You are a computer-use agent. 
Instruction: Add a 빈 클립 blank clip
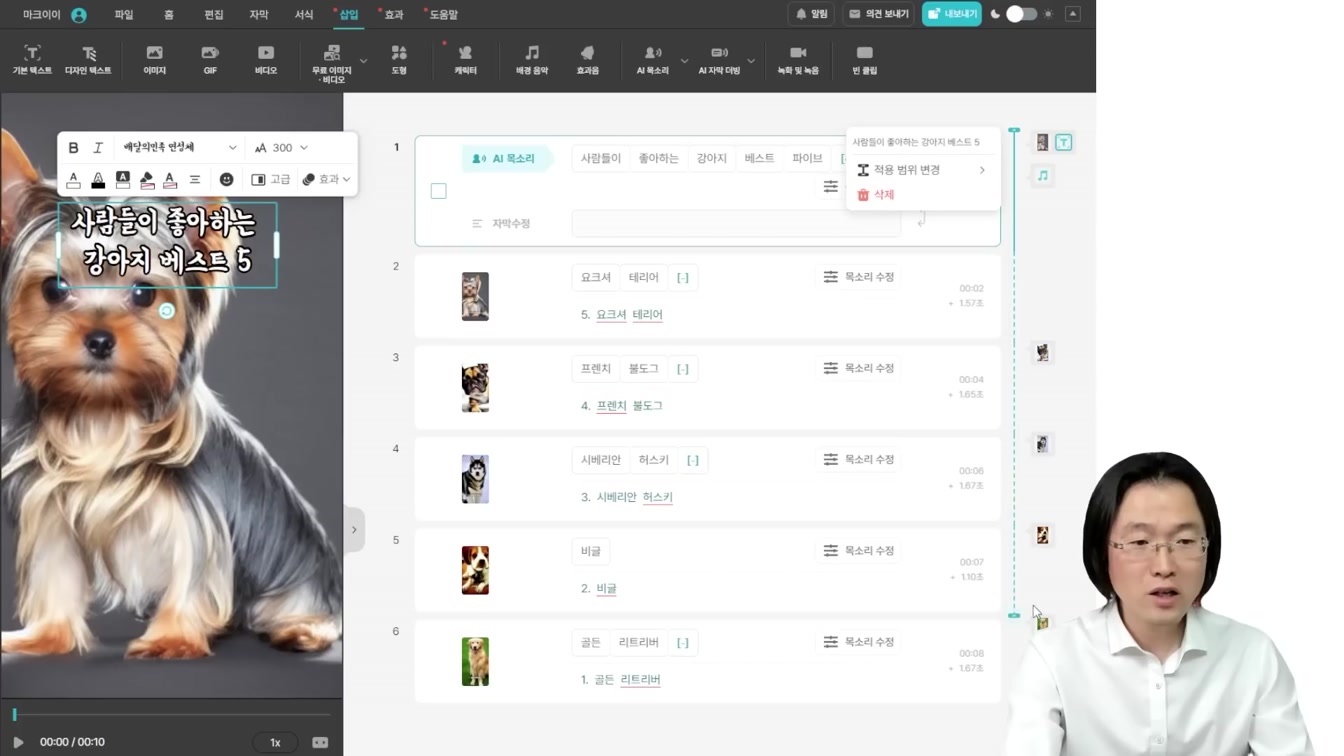point(864,59)
